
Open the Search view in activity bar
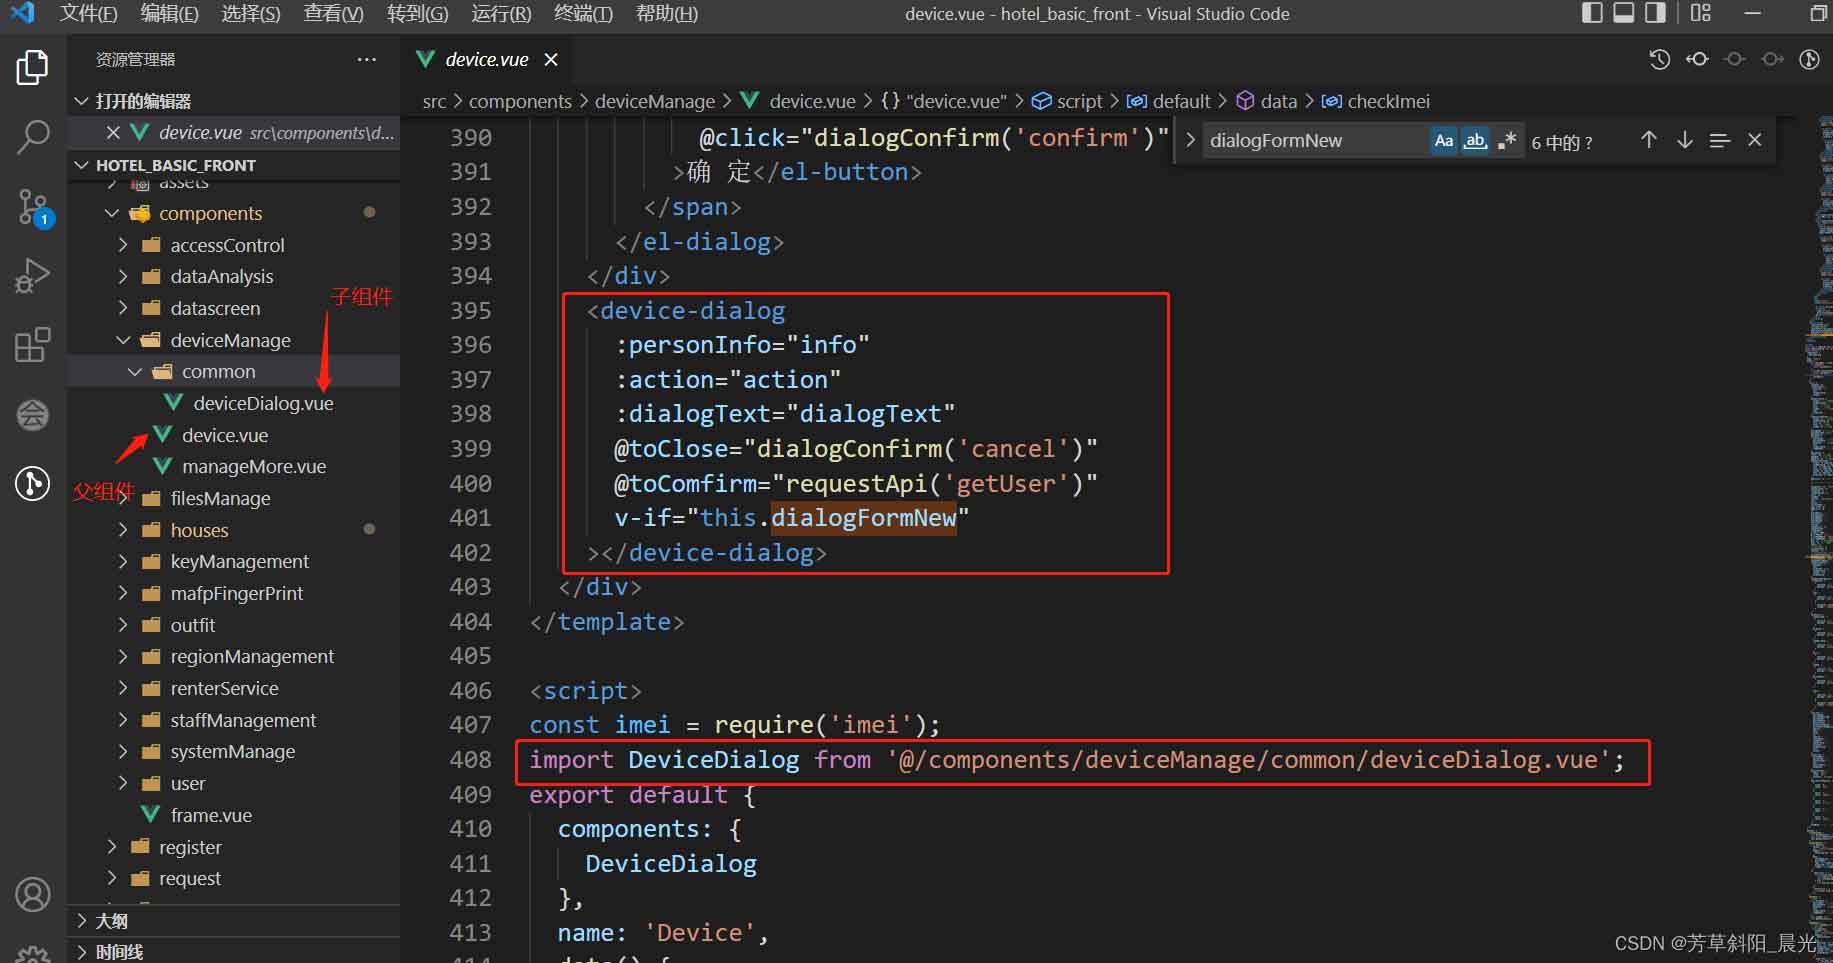[x=32, y=137]
